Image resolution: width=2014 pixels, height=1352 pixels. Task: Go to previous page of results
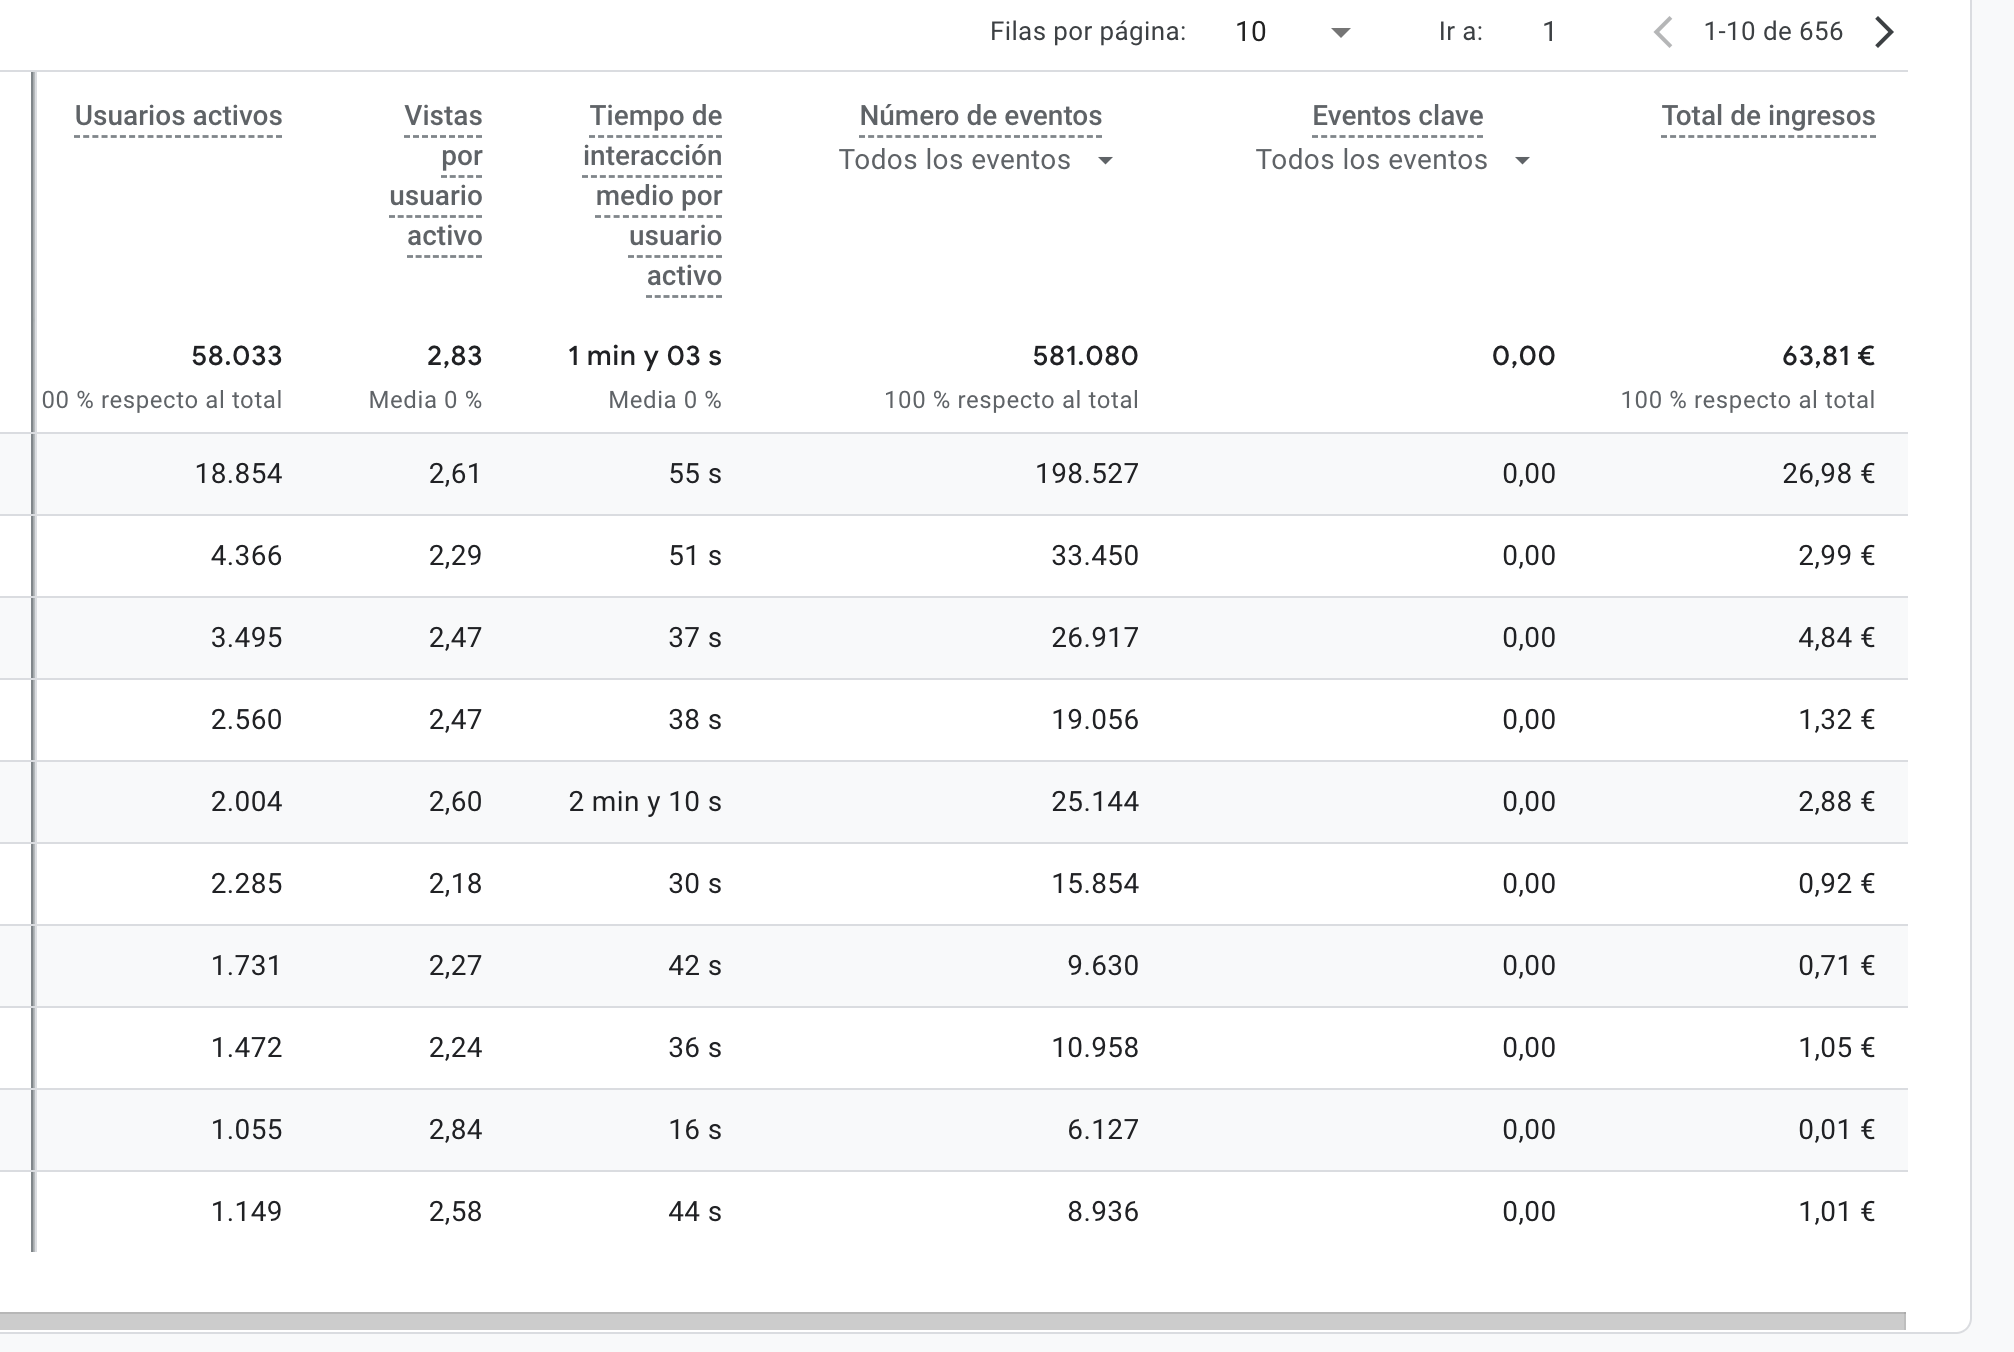pos(1663,32)
